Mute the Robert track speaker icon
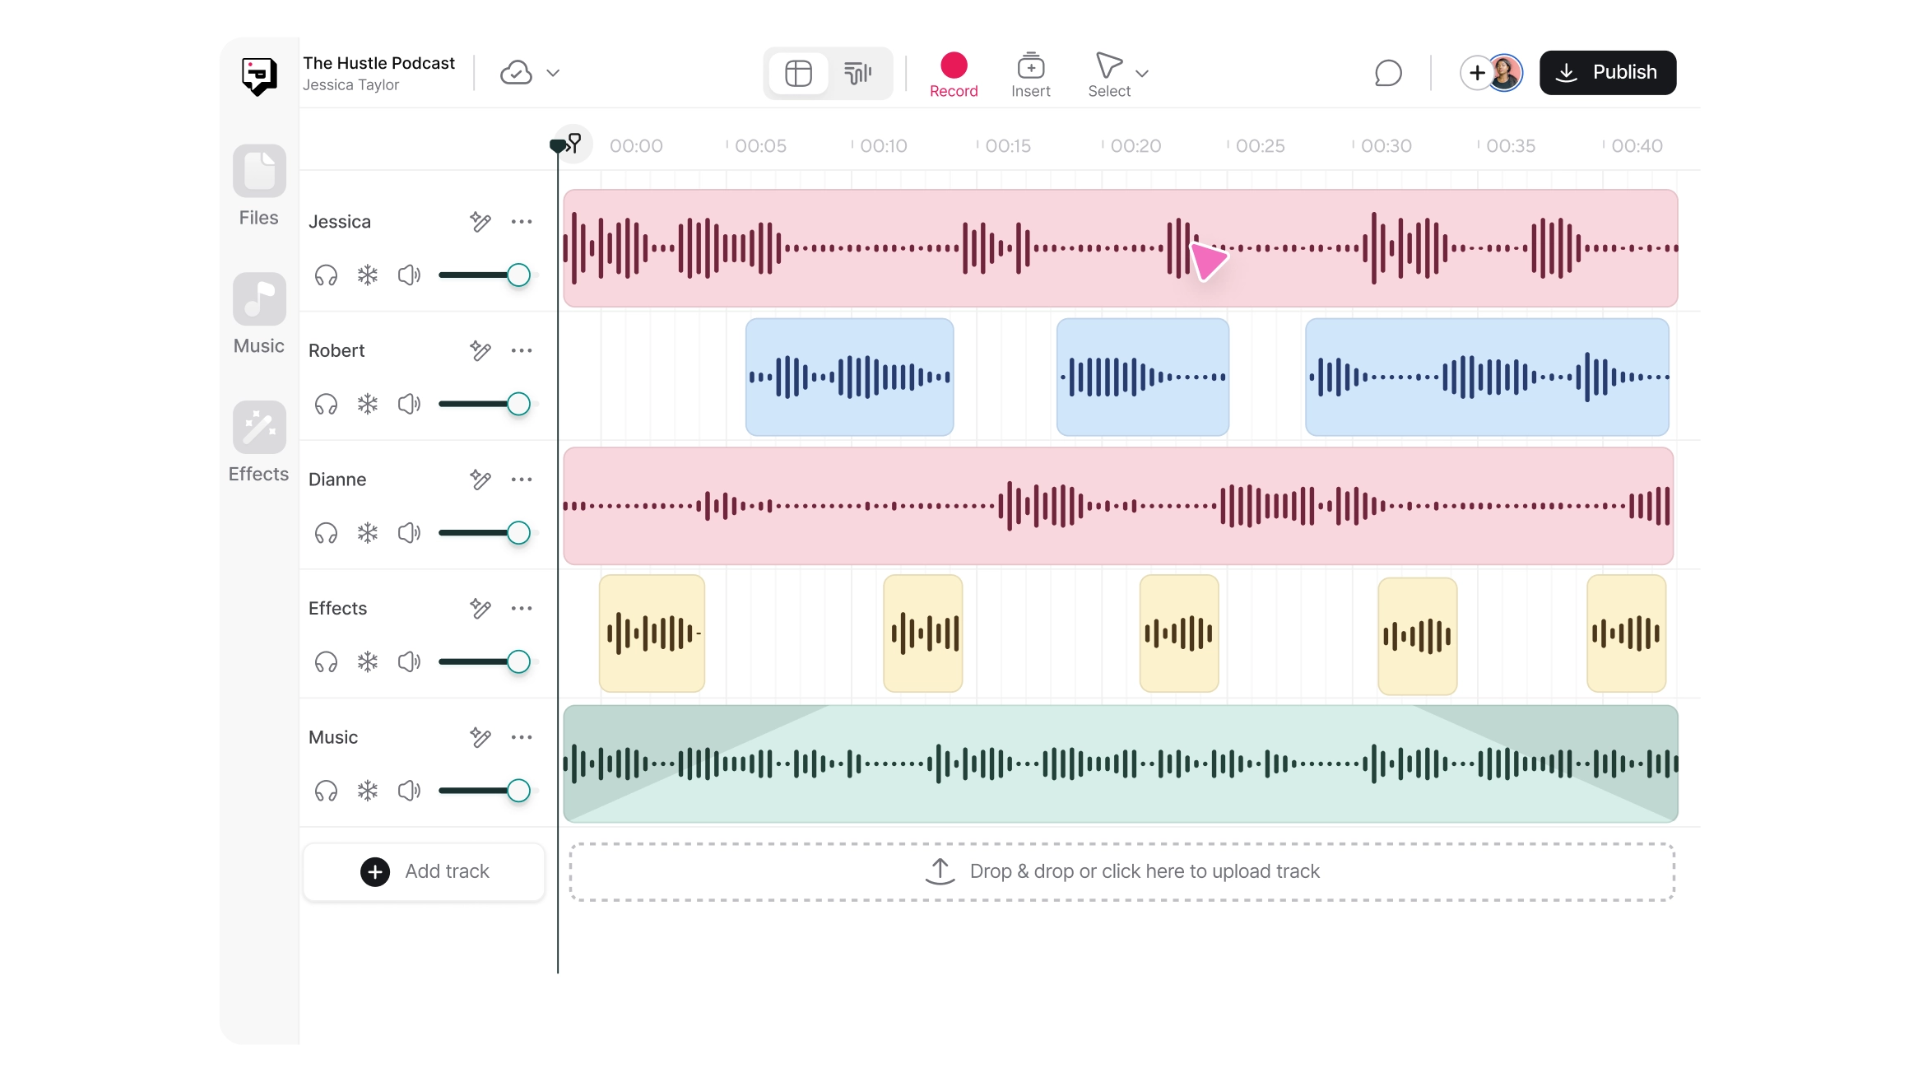 click(x=409, y=404)
